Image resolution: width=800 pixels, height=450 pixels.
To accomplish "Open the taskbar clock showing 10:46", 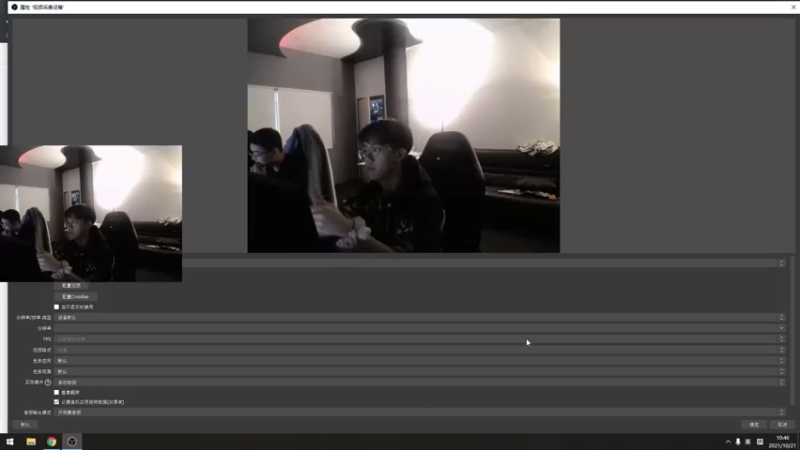I will (x=783, y=442).
